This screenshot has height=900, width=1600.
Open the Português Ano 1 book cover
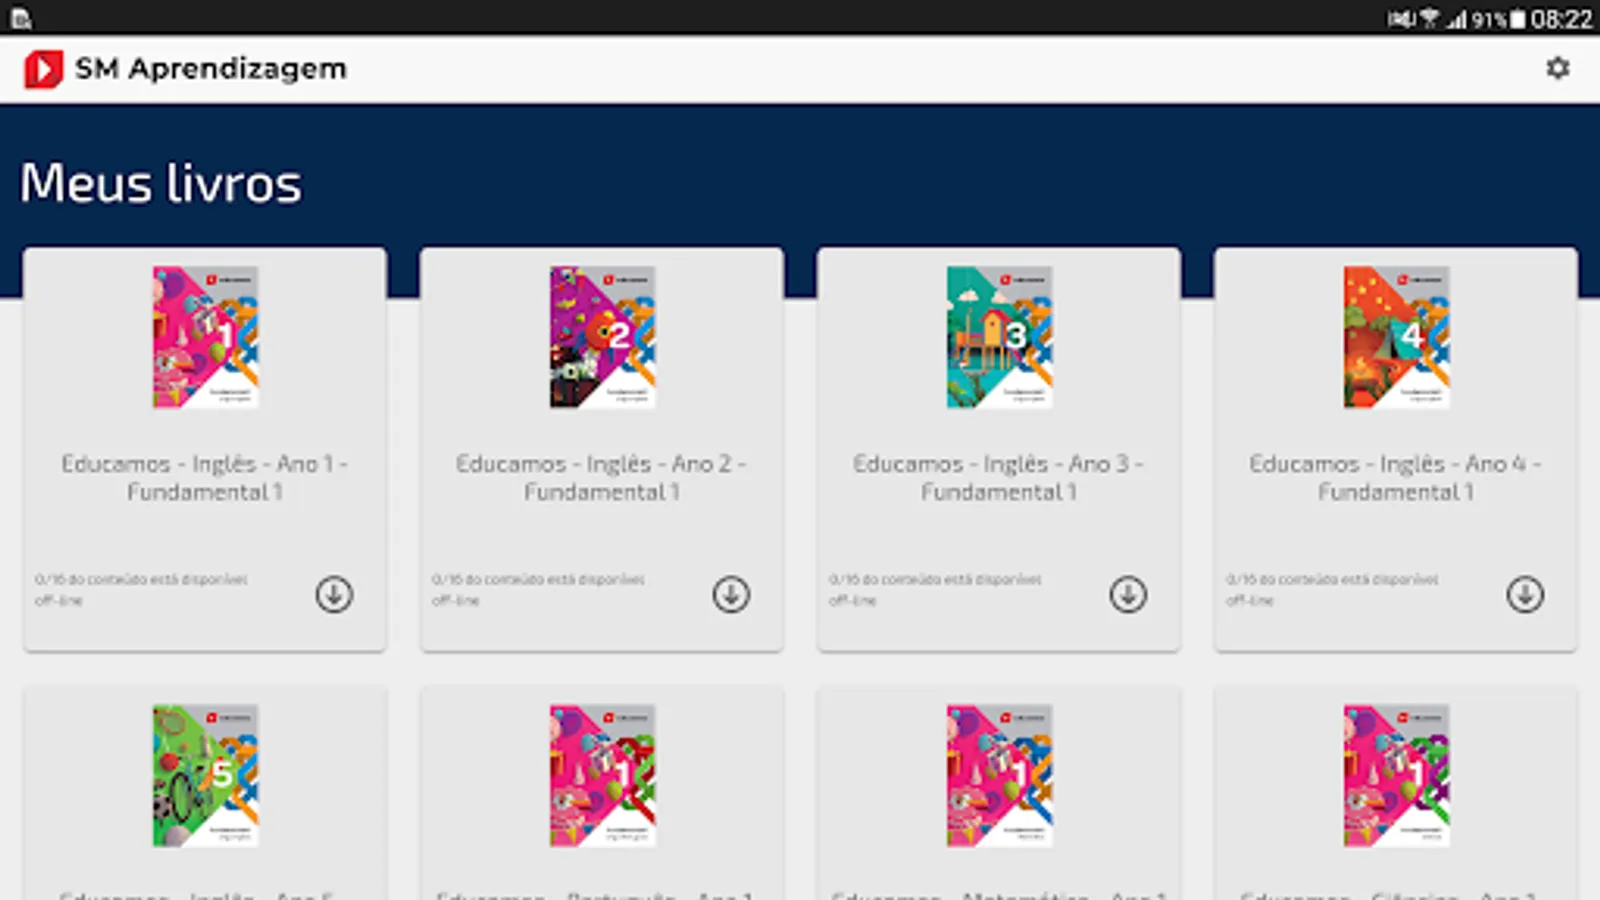click(602, 776)
